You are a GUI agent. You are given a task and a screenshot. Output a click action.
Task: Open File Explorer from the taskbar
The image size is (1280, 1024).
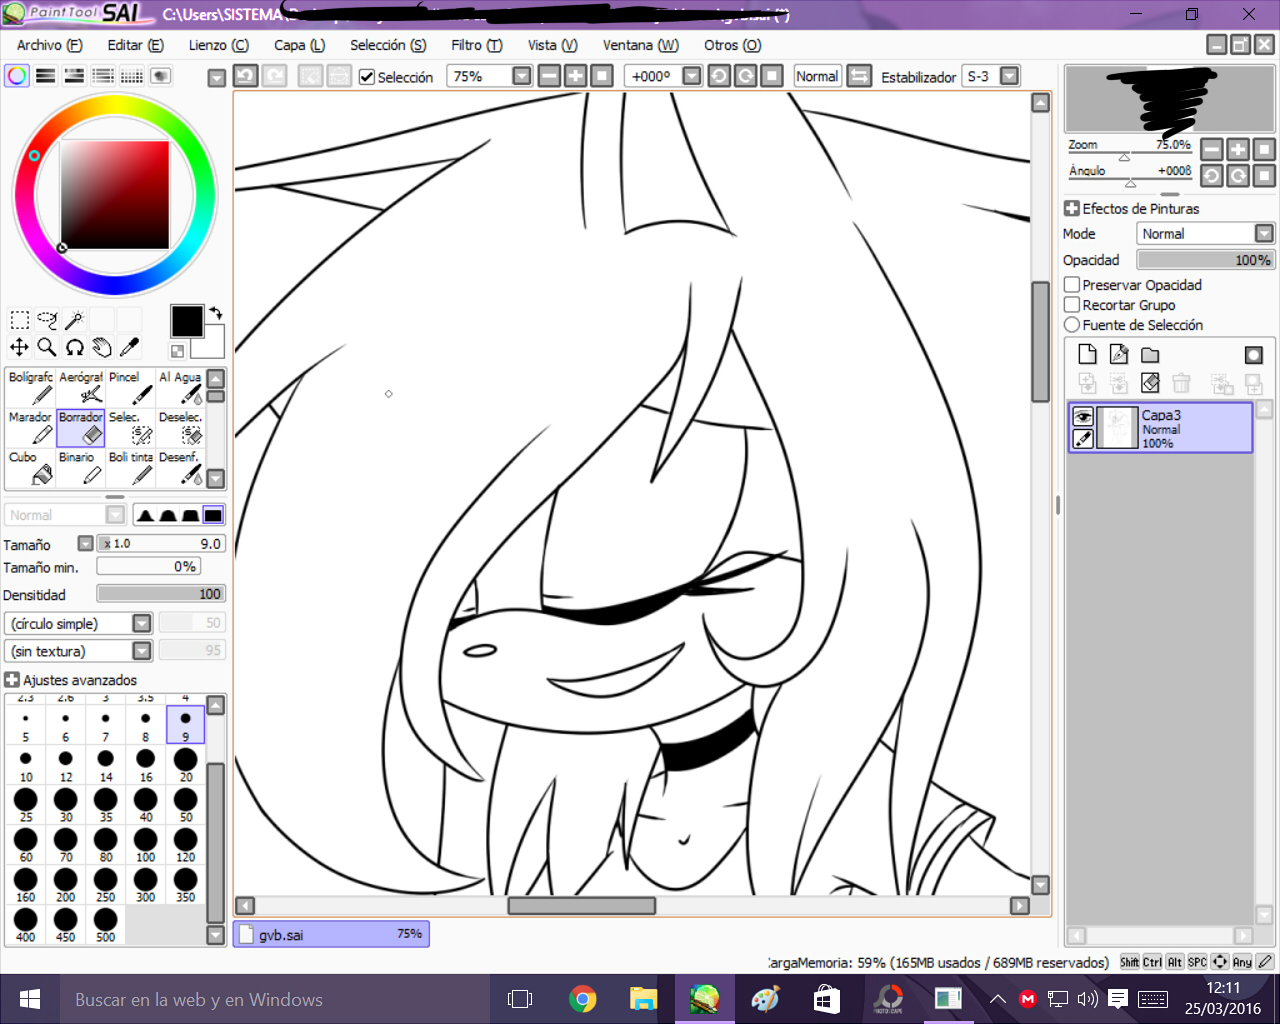pos(643,999)
